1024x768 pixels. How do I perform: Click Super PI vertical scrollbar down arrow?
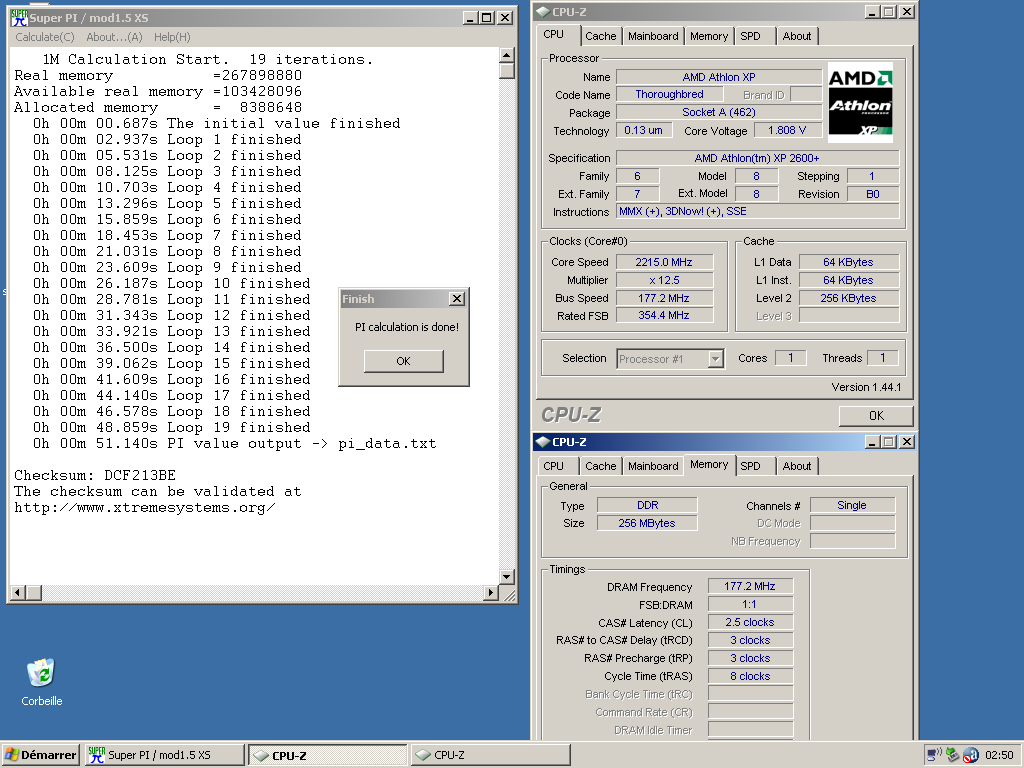point(507,577)
